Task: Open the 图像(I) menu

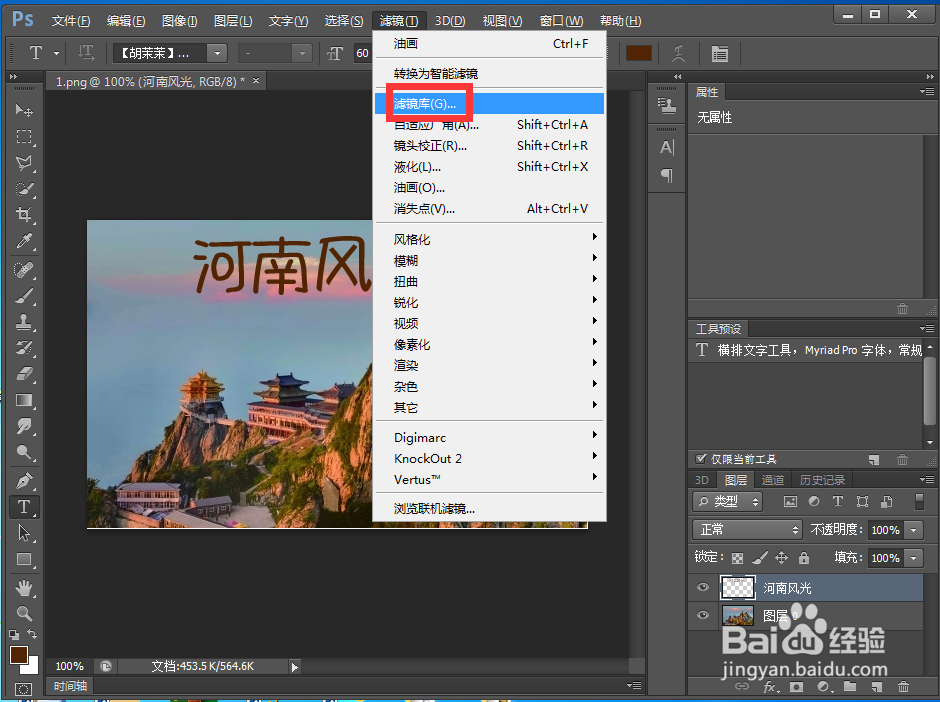Action: (179, 21)
